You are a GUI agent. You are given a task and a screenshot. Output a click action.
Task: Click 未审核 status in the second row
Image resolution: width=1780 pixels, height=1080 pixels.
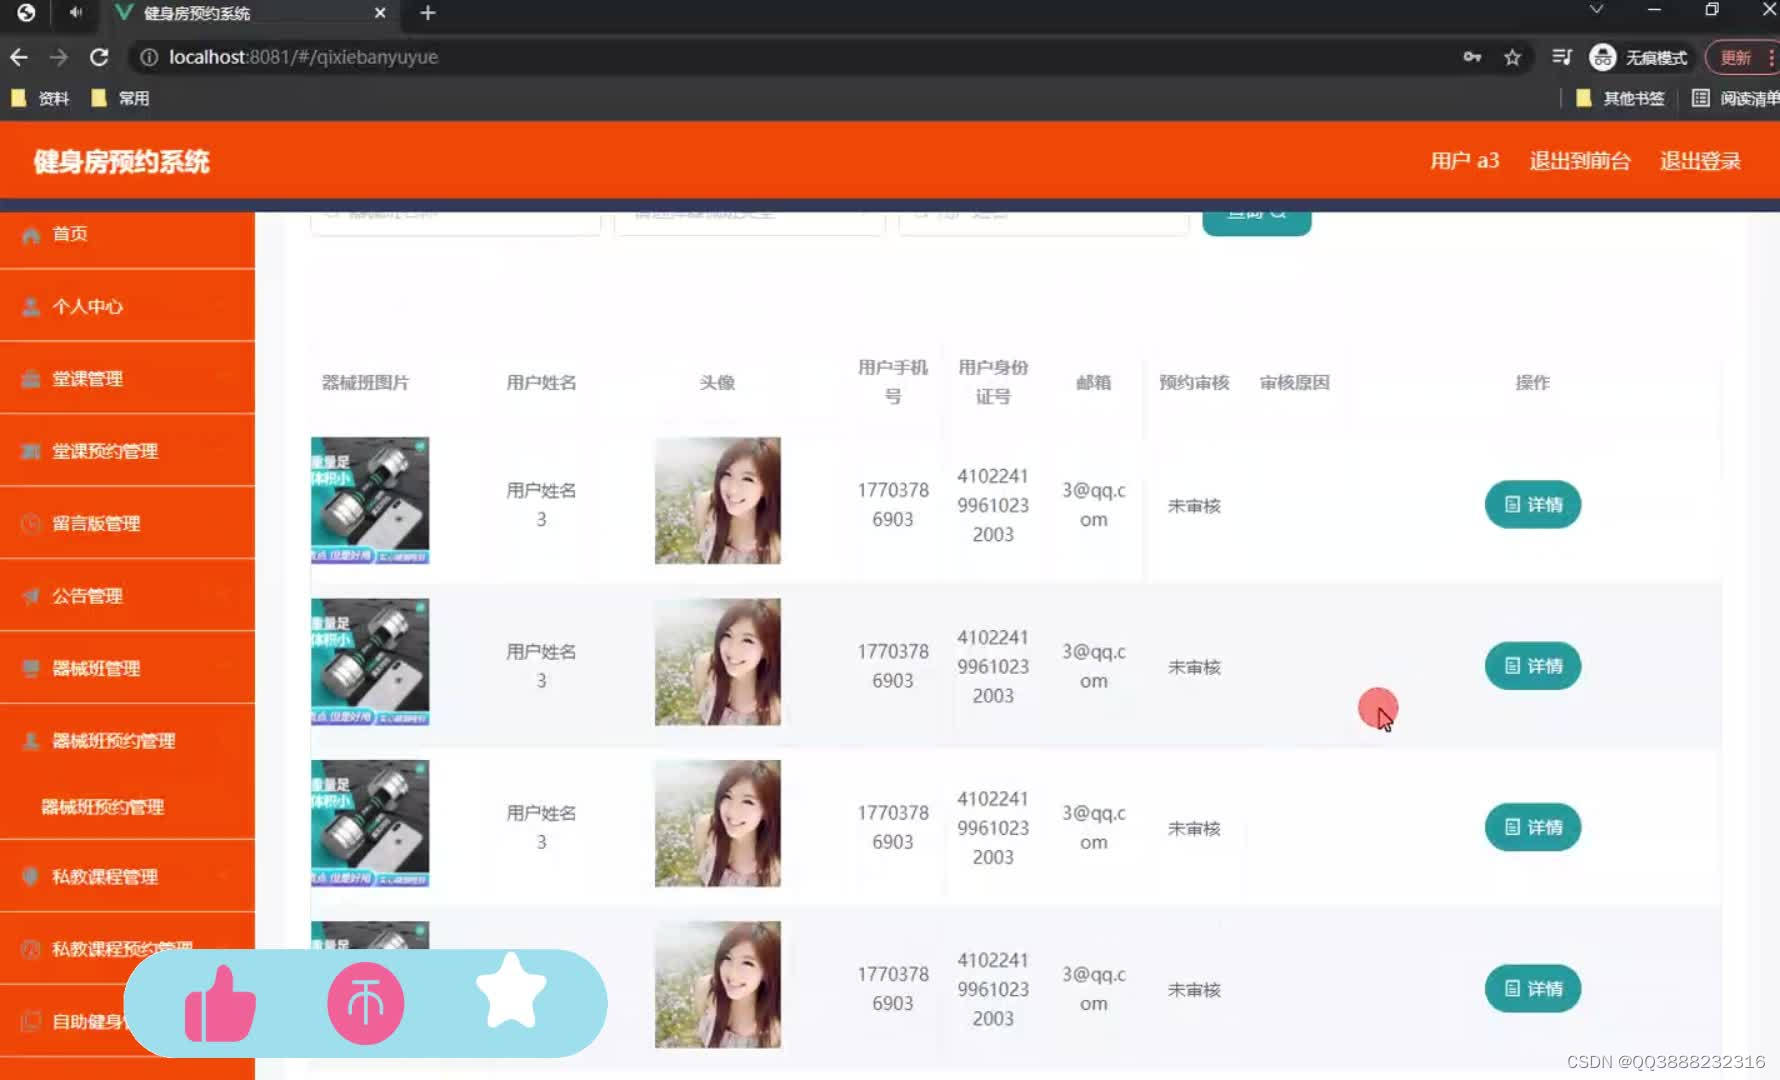point(1194,667)
